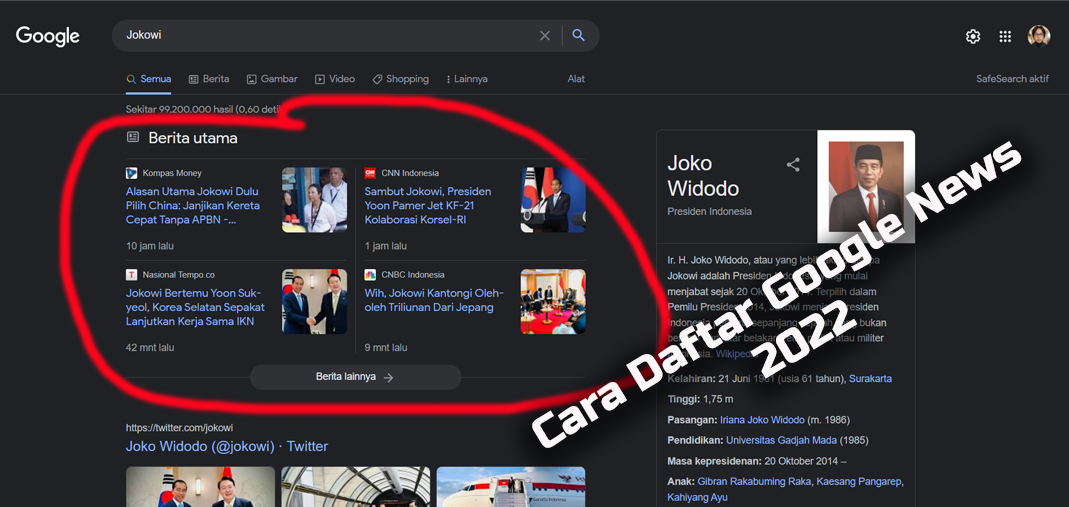The image size is (1069, 507).
Task: Click the CNN Indonesia source icon
Action: (370, 173)
